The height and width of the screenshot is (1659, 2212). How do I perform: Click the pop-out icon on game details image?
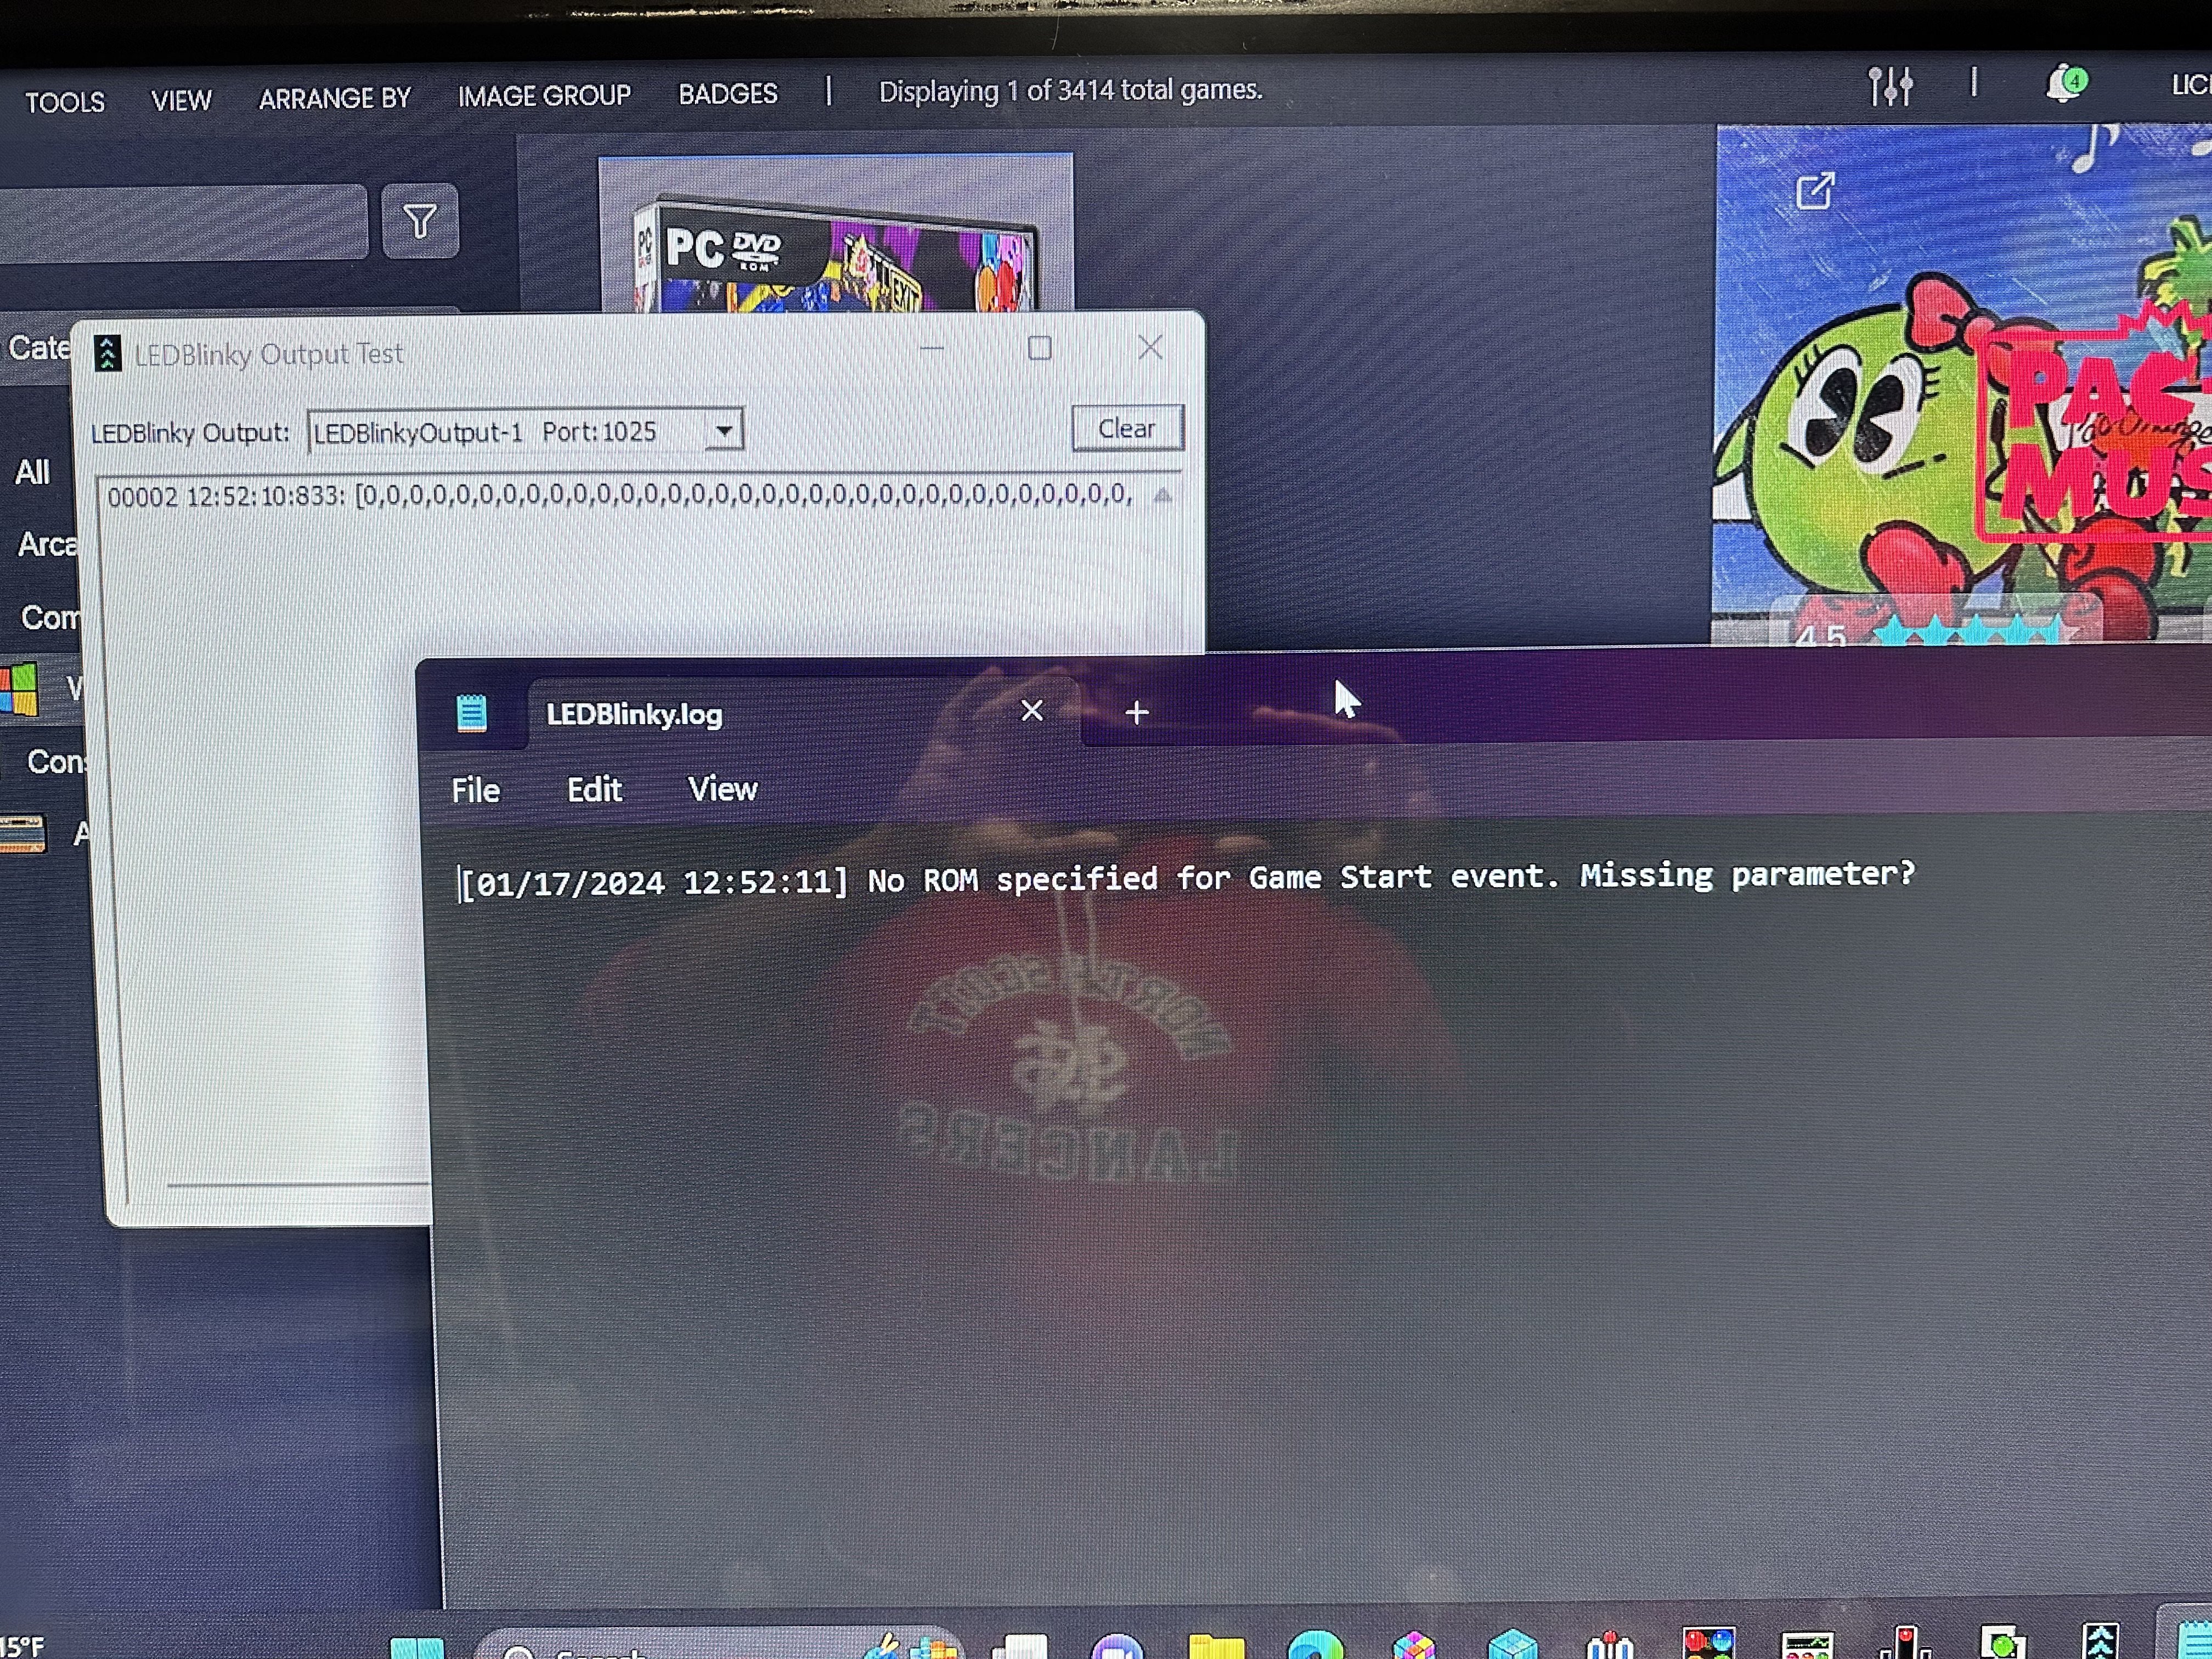(1815, 191)
